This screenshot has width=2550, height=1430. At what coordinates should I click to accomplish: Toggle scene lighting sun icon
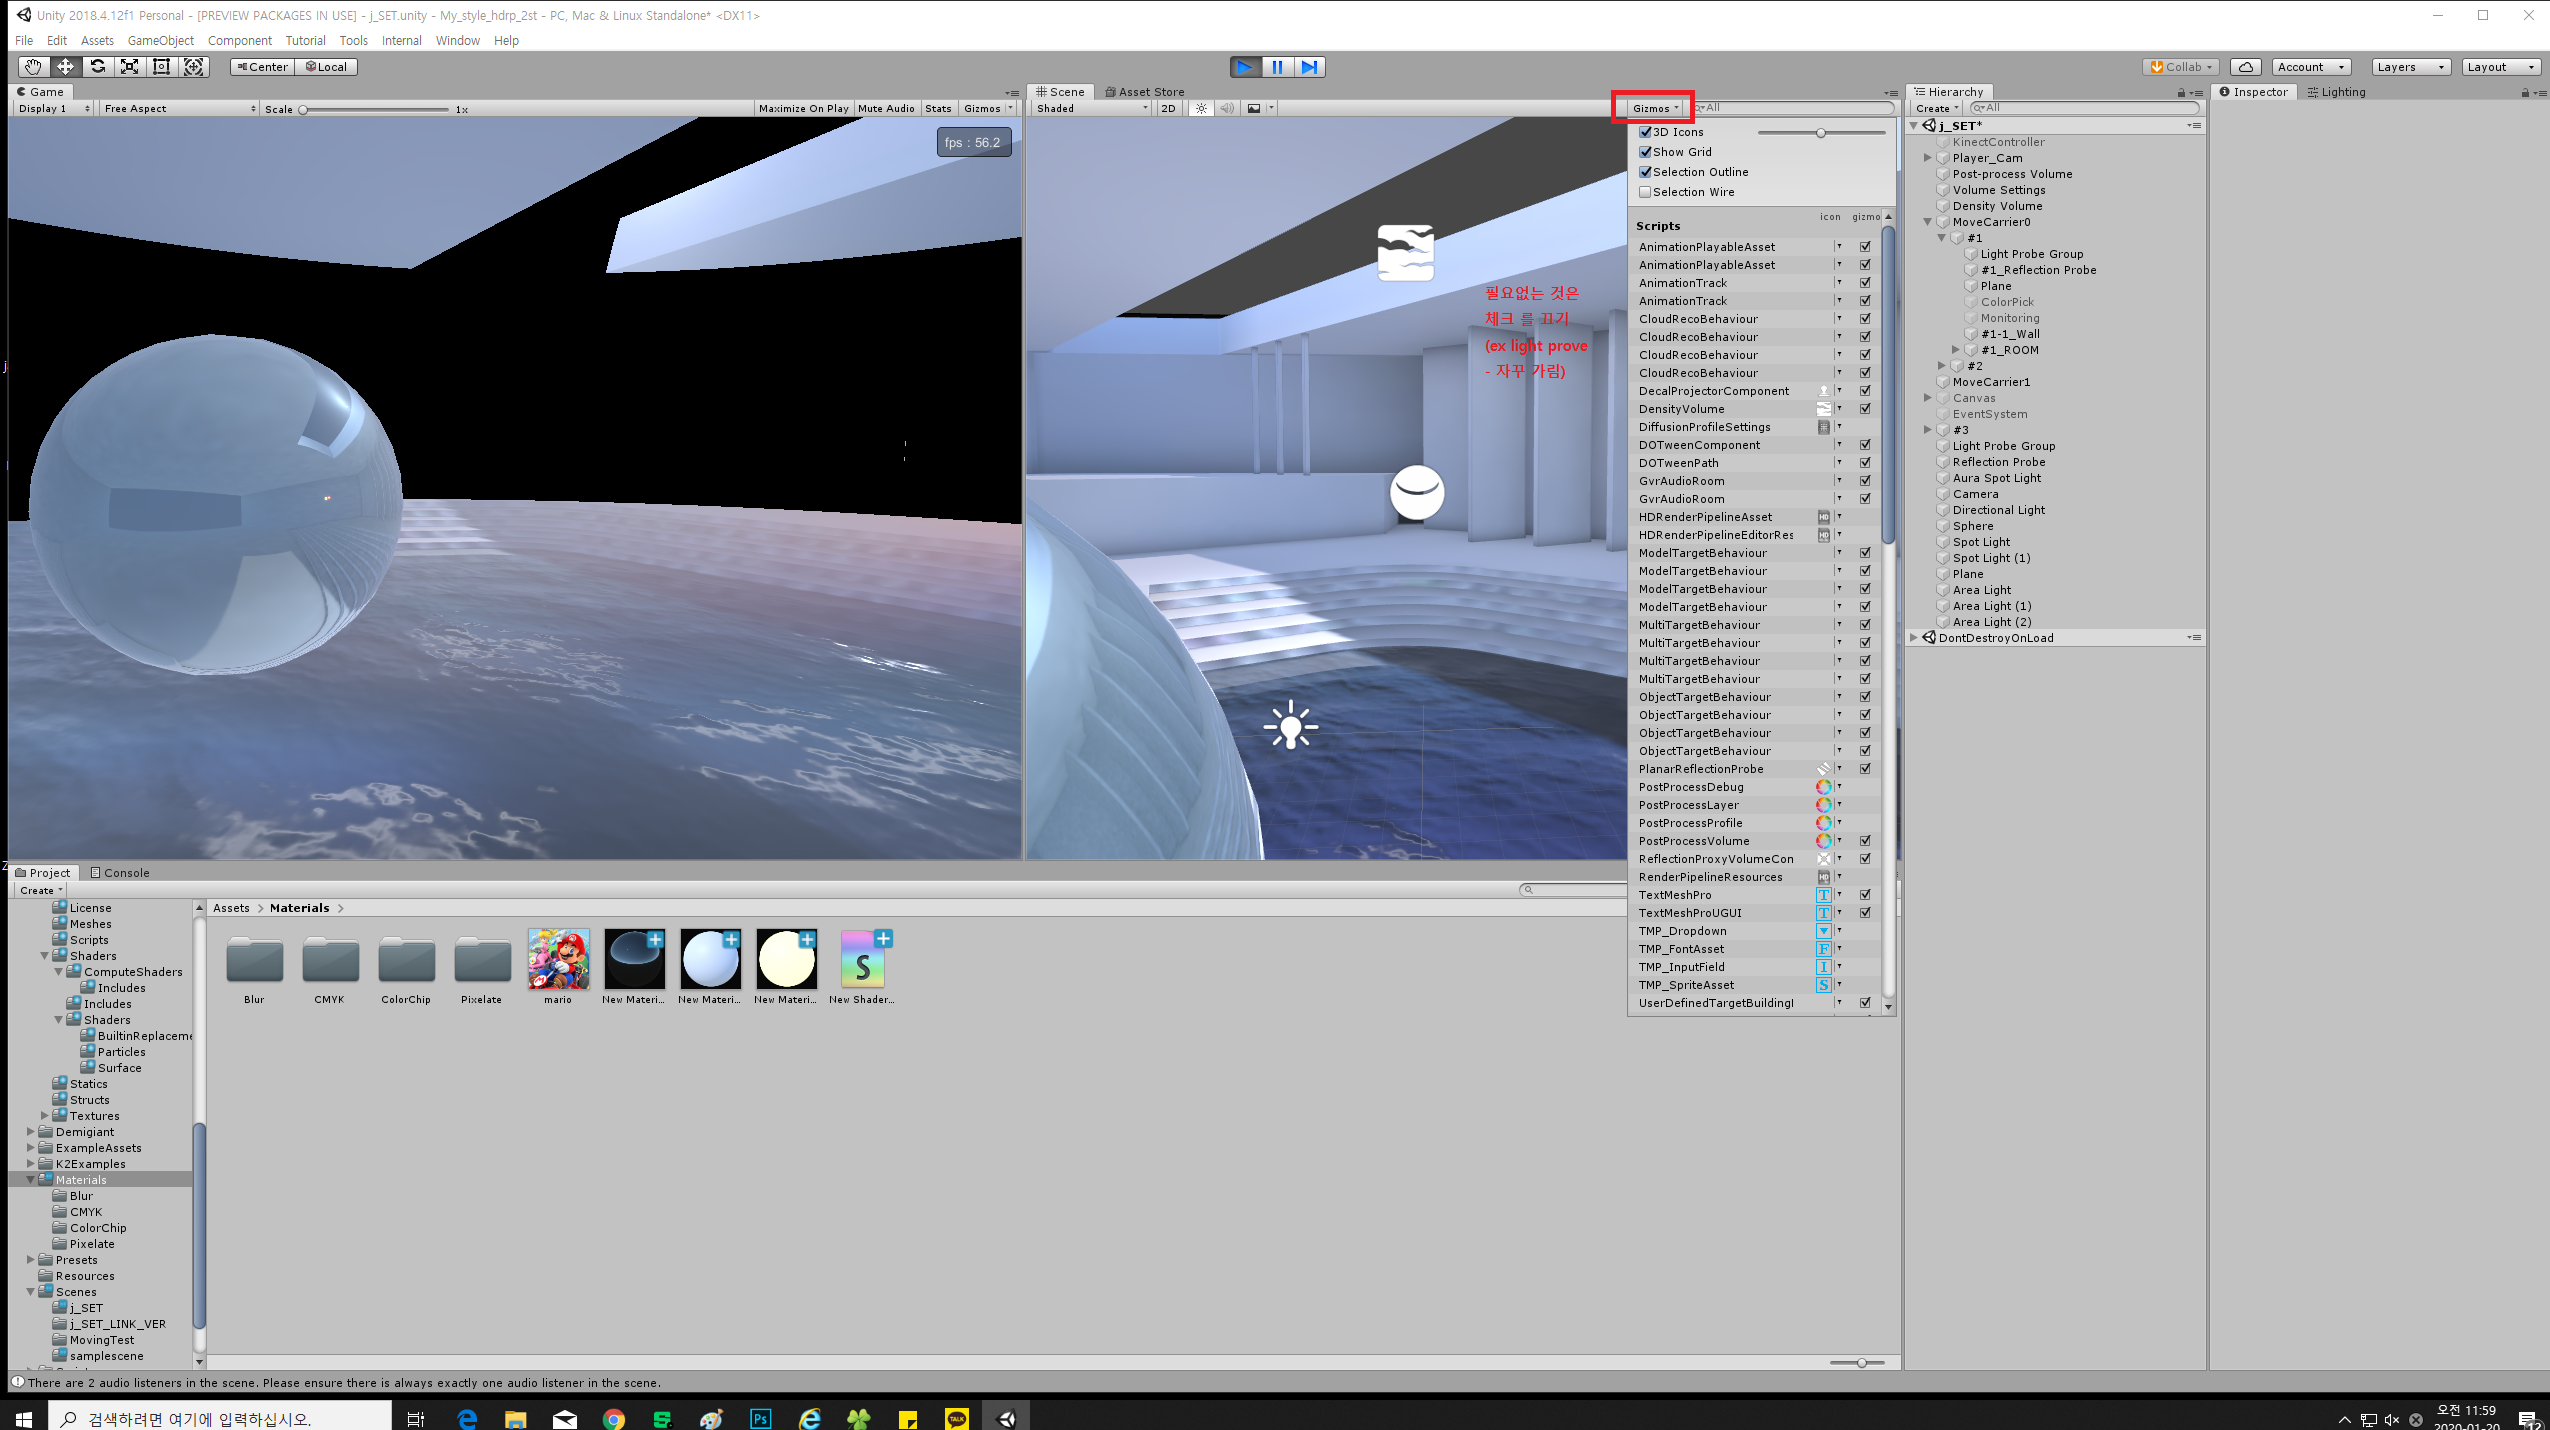pyautogui.click(x=1201, y=108)
